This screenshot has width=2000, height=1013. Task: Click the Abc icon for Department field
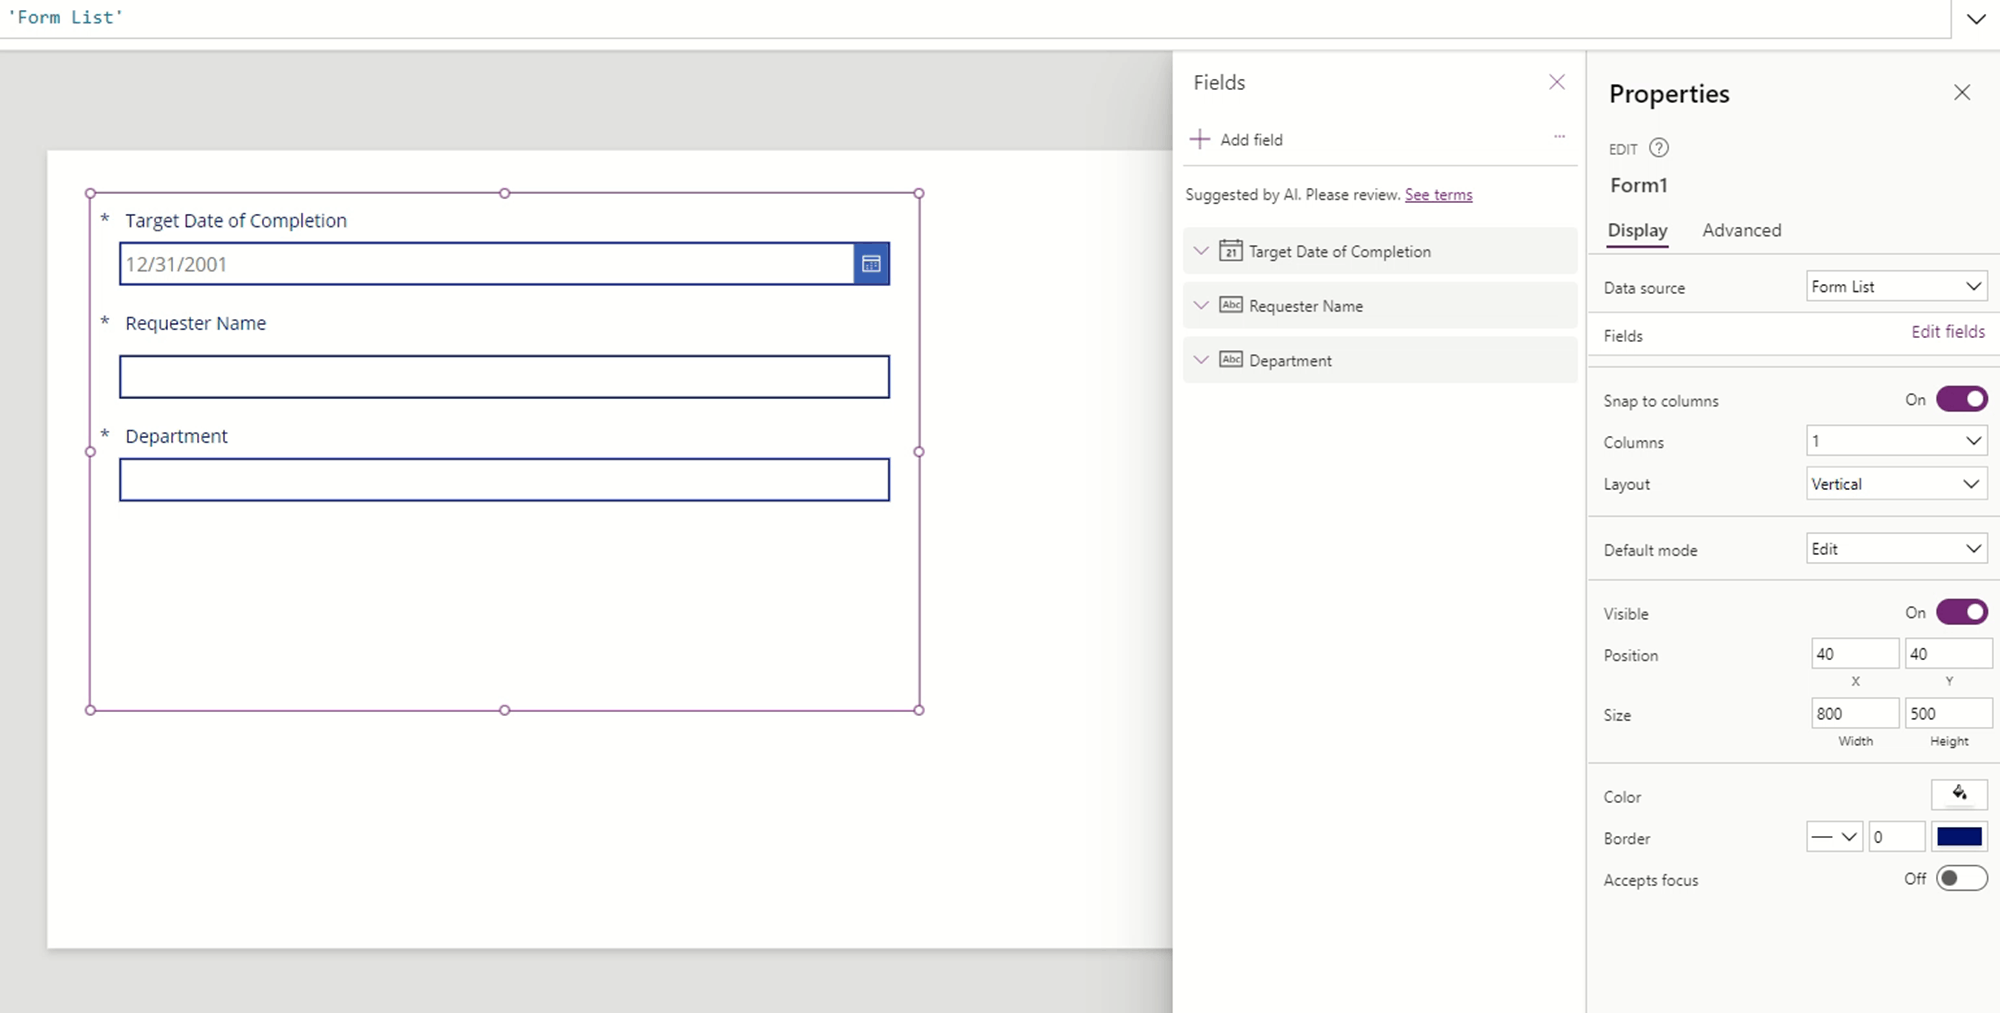click(x=1231, y=360)
